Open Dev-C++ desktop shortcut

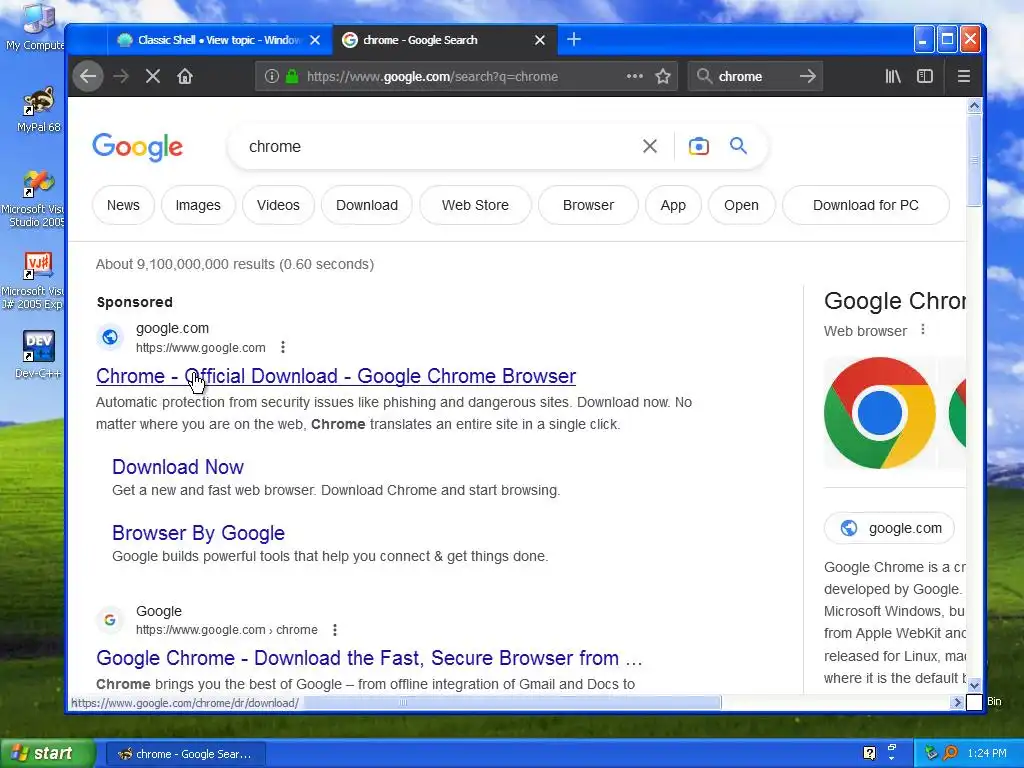click(x=38, y=355)
